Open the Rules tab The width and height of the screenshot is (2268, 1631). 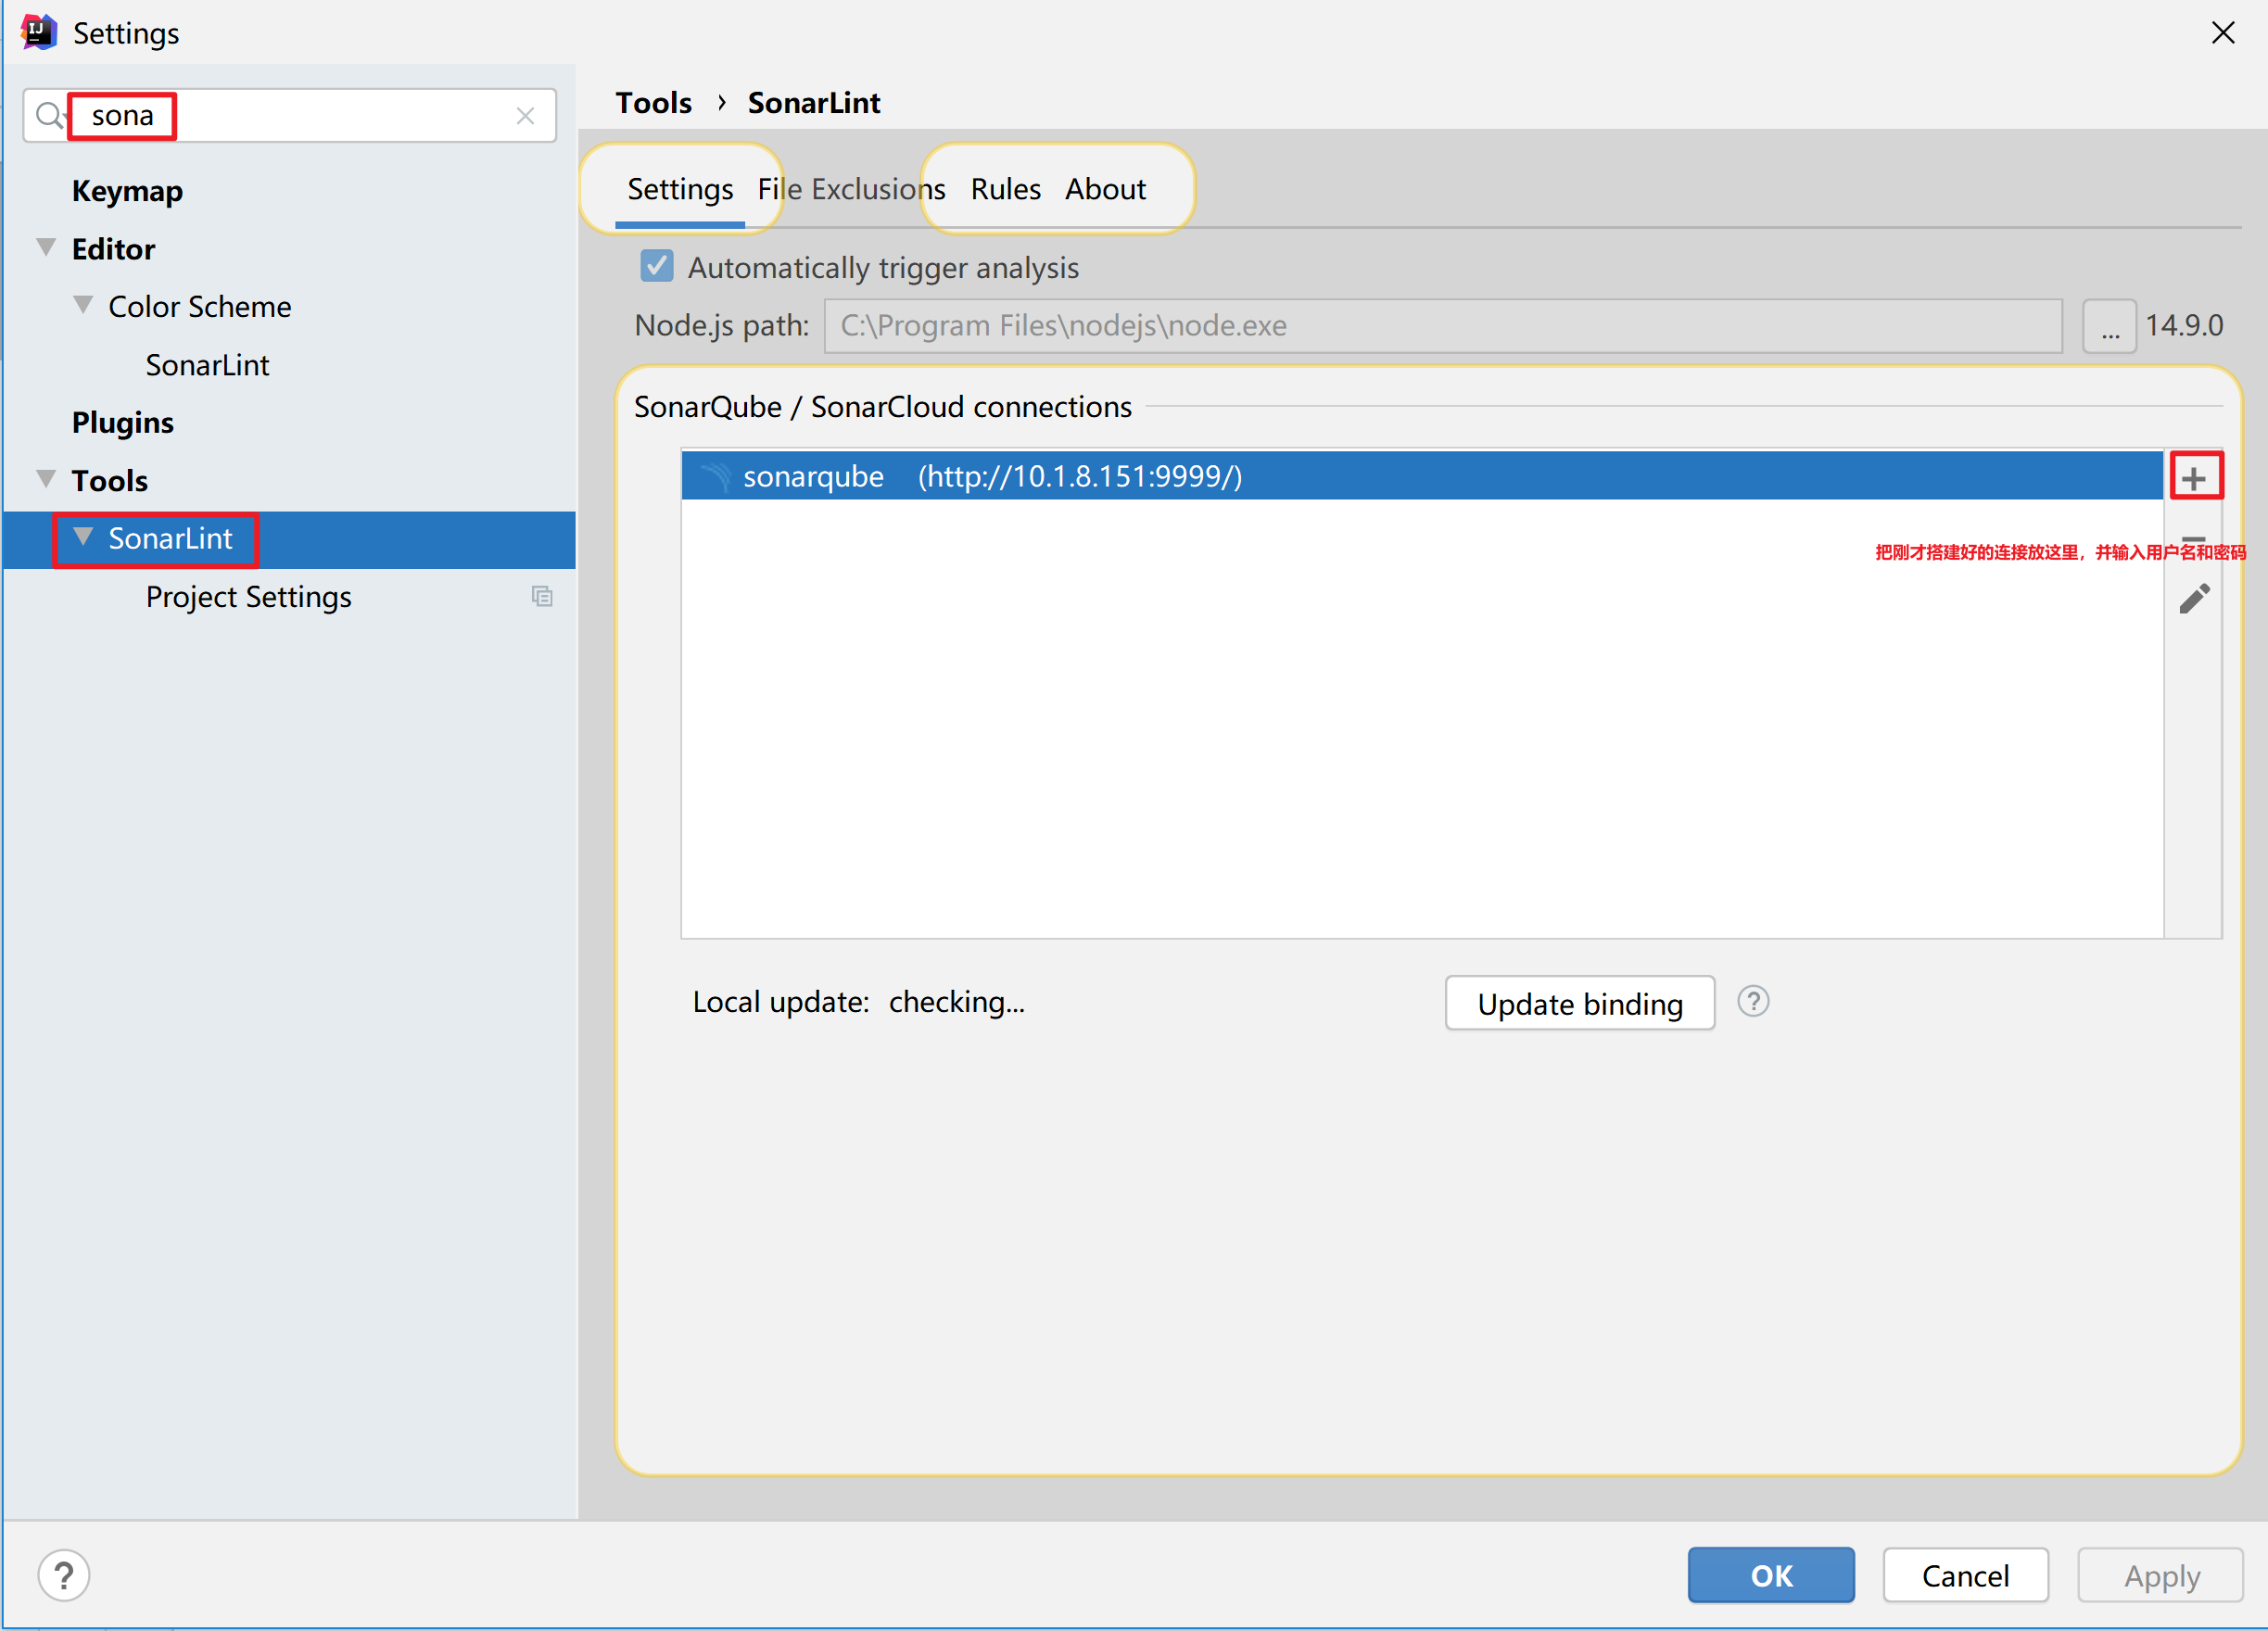[x=1005, y=189]
